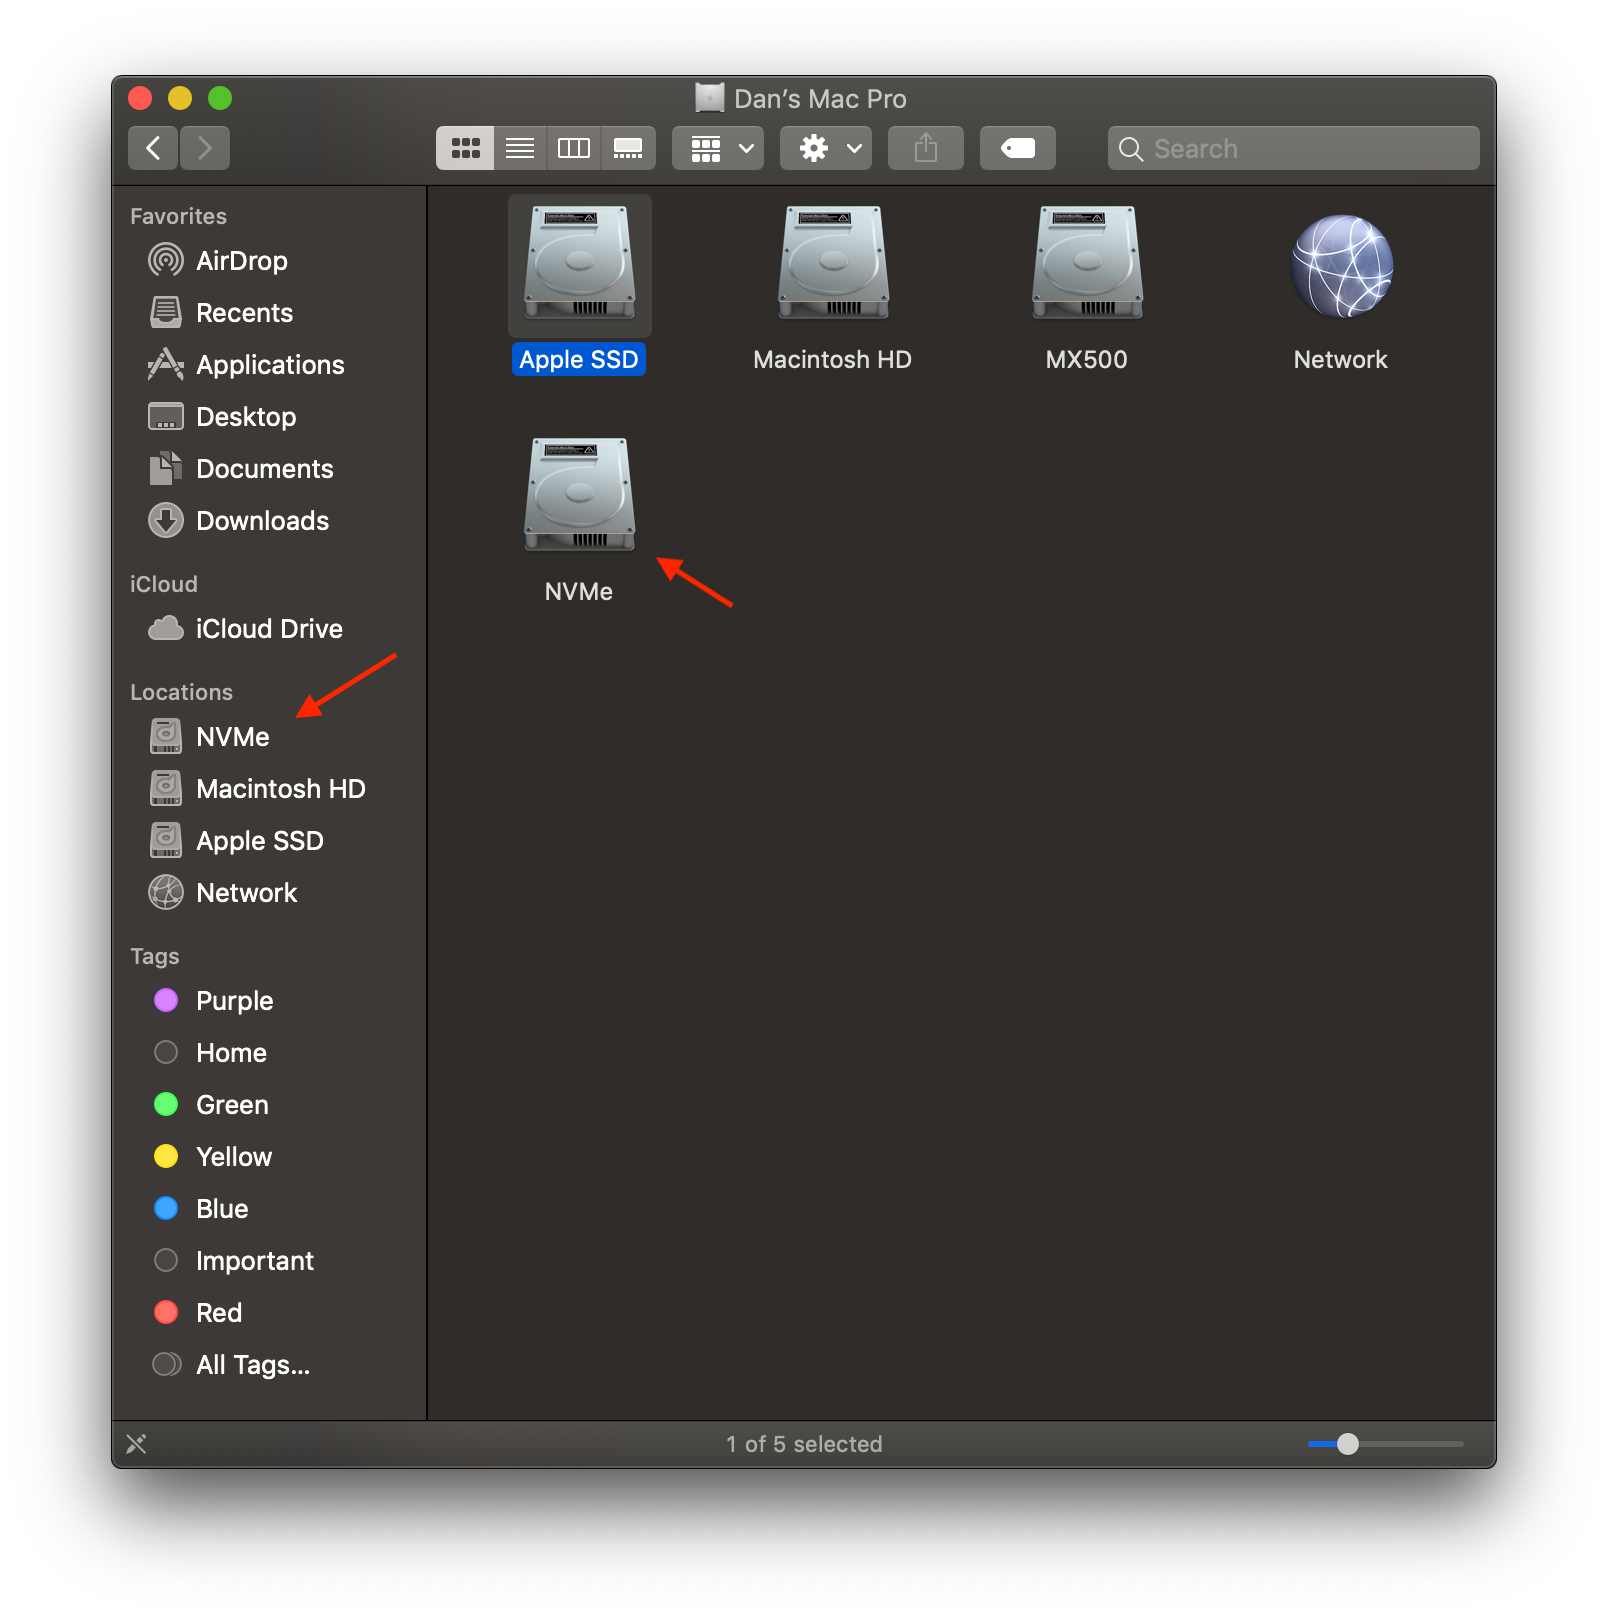Viewport: 1608px width, 1616px height.
Task: Click the icon size slider
Action: click(x=1386, y=1444)
